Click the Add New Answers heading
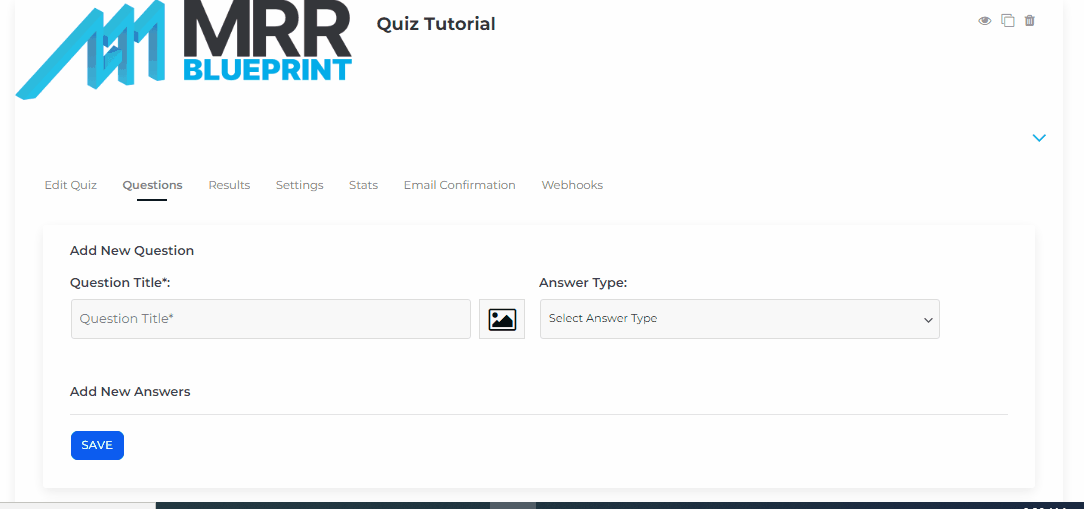 (130, 391)
